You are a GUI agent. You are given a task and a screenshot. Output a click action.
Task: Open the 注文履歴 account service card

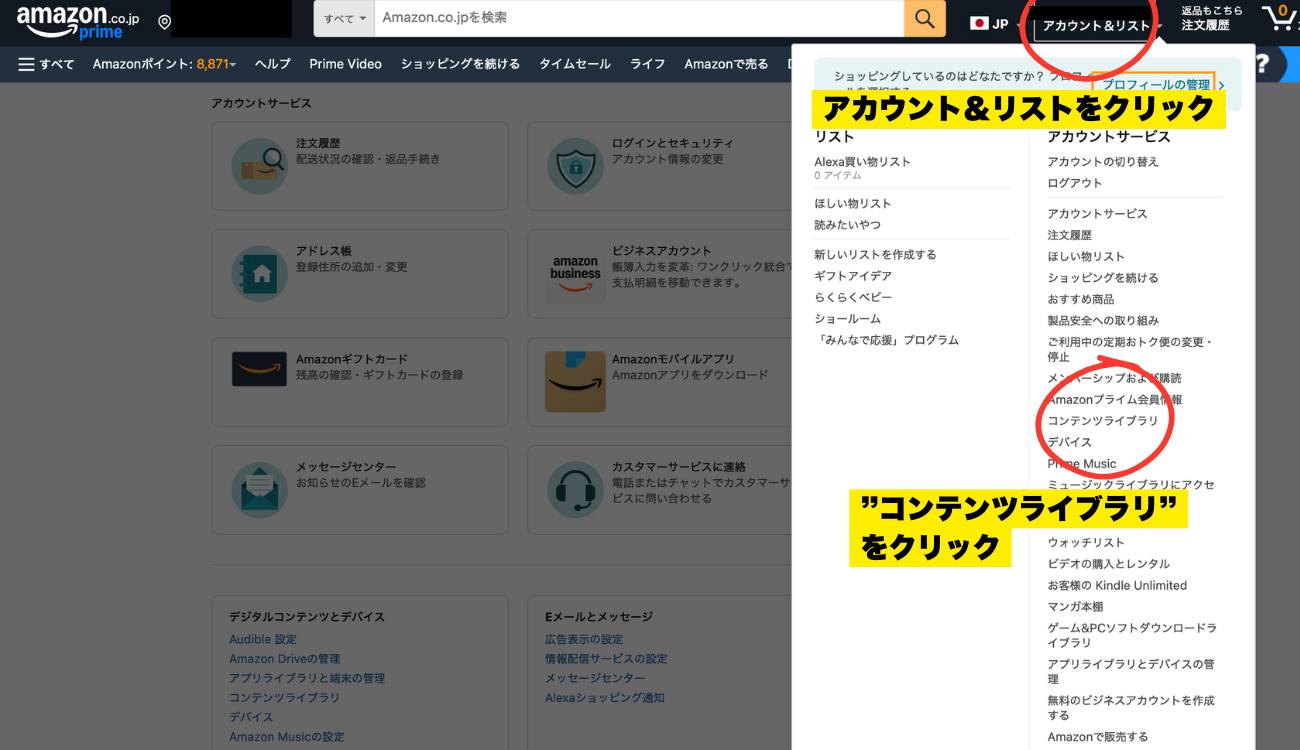(x=359, y=165)
